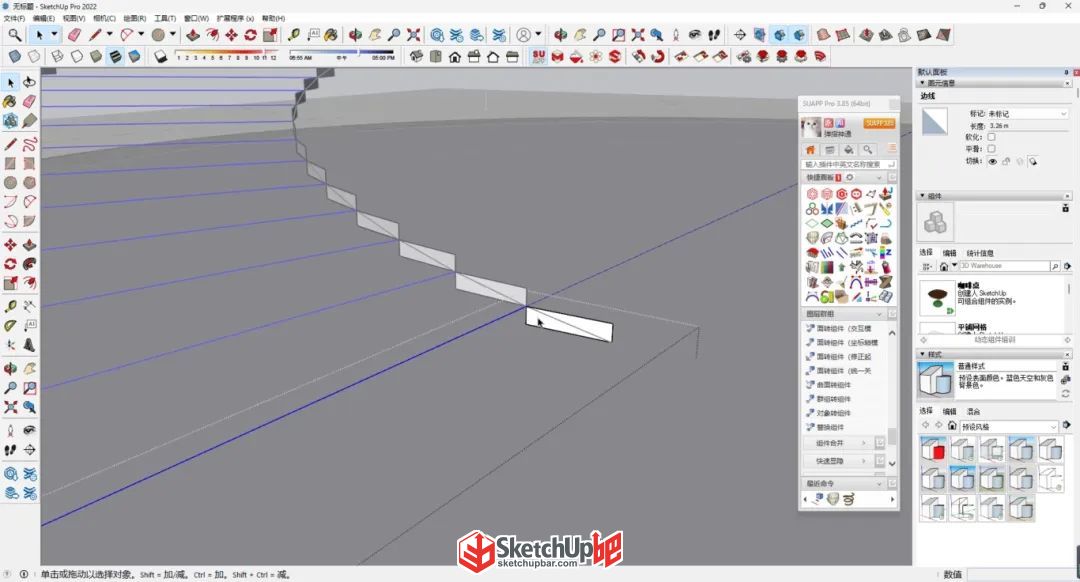
Task: Select the Walk footprints tool in left toolbar
Action: point(10,450)
